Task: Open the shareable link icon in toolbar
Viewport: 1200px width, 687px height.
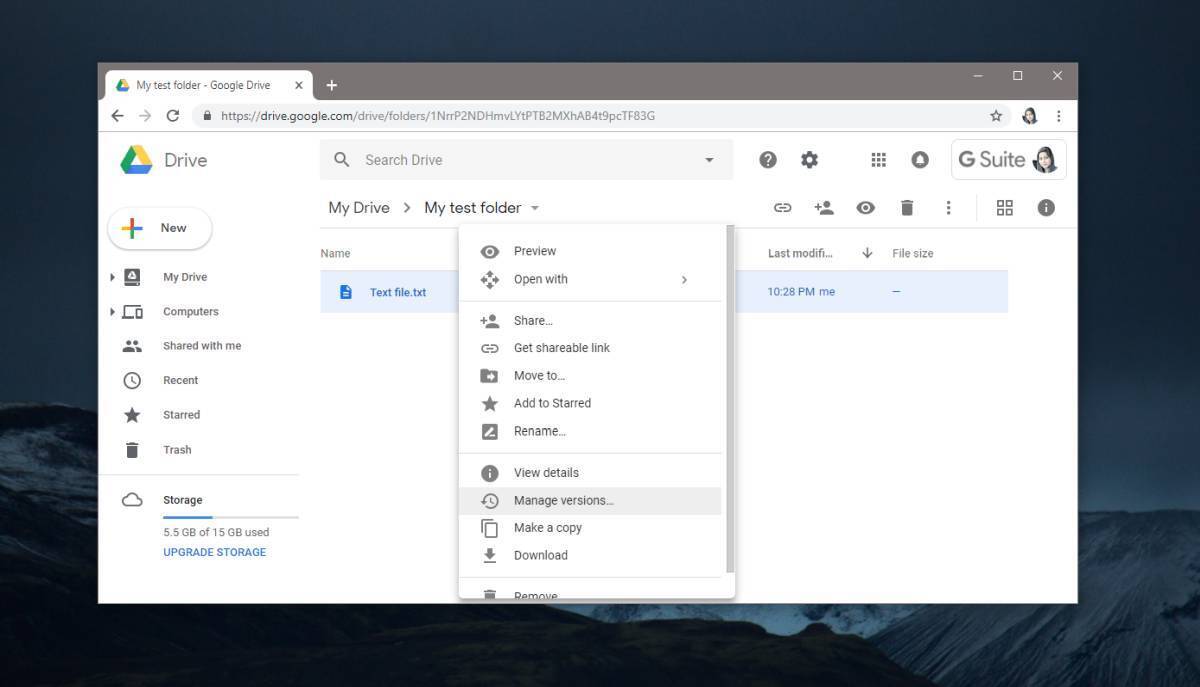Action: pos(783,207)
